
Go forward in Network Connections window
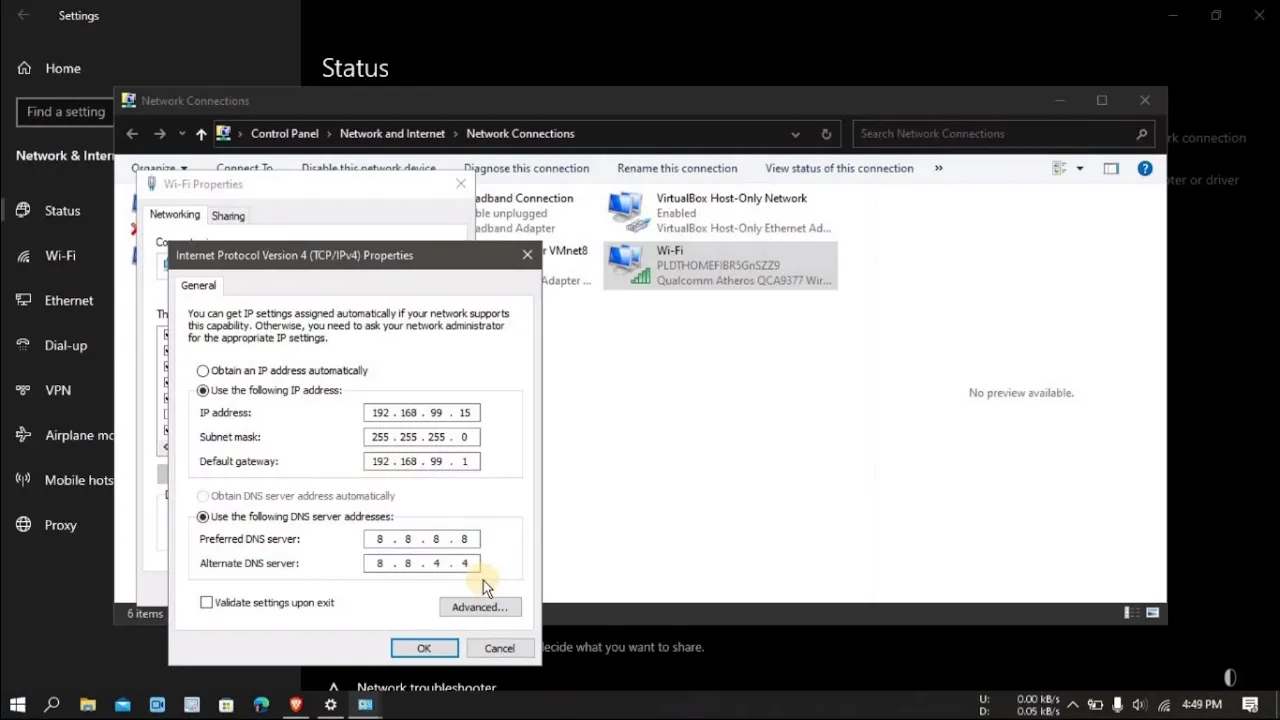(x=159, y=134)
